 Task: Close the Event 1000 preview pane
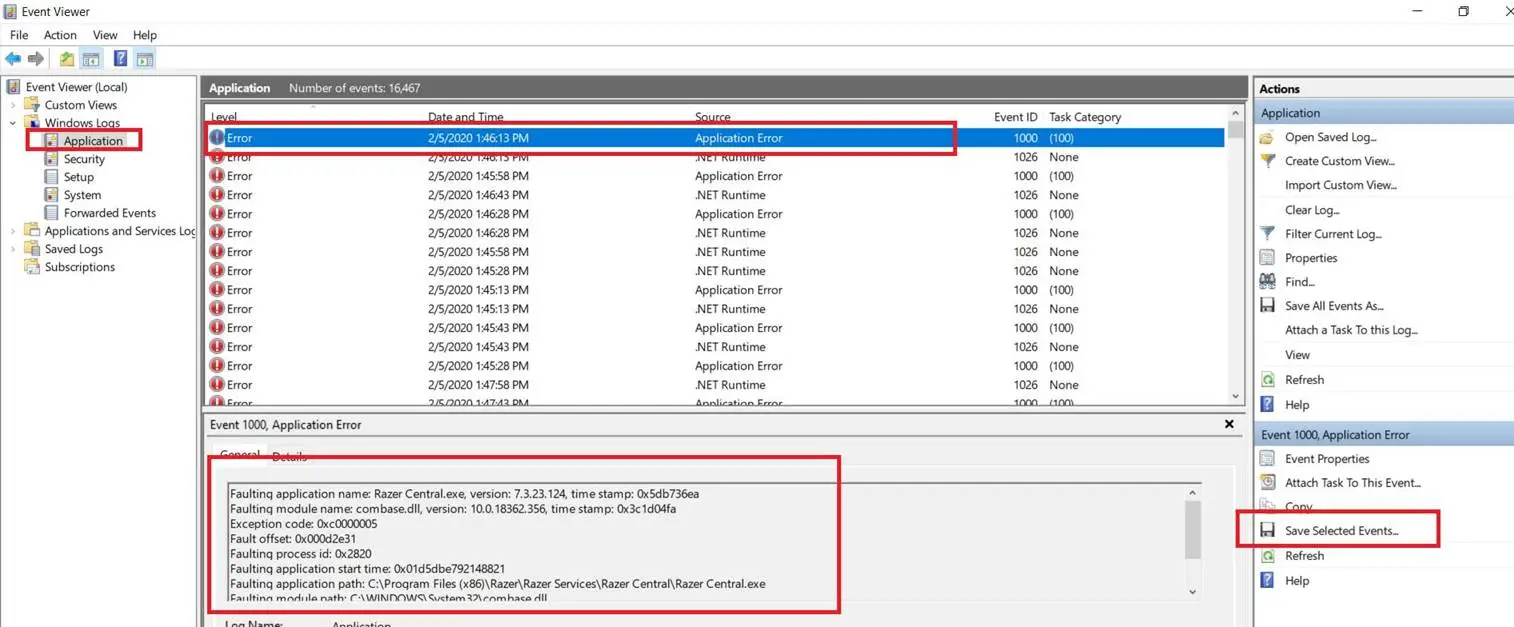pos(1229,424)
